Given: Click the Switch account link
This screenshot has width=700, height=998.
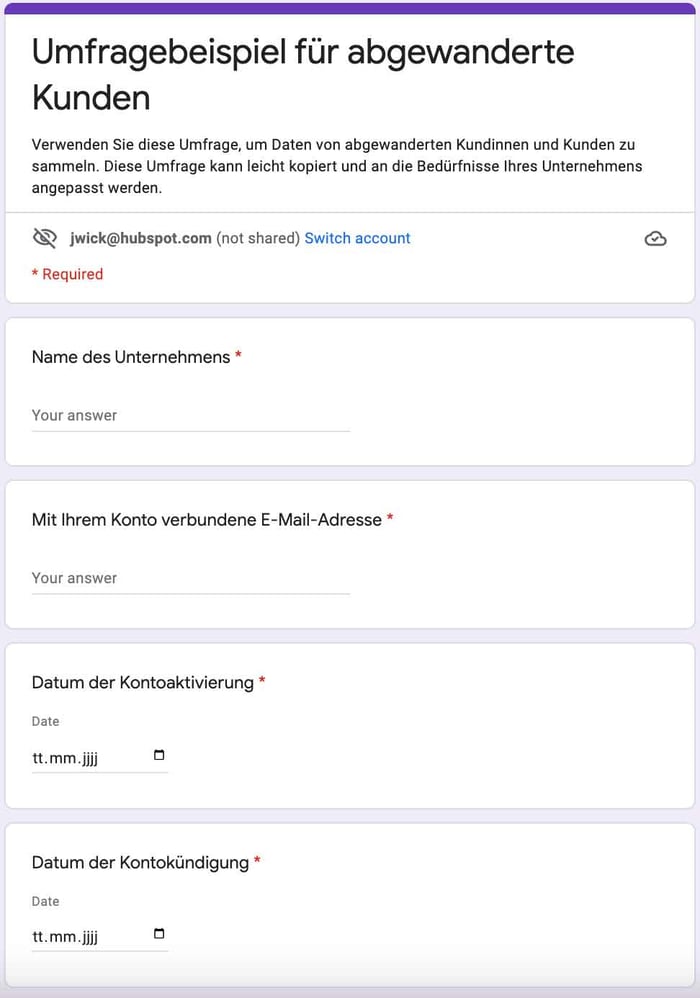Looking at the screenshot, I should (x=357, y=238).
